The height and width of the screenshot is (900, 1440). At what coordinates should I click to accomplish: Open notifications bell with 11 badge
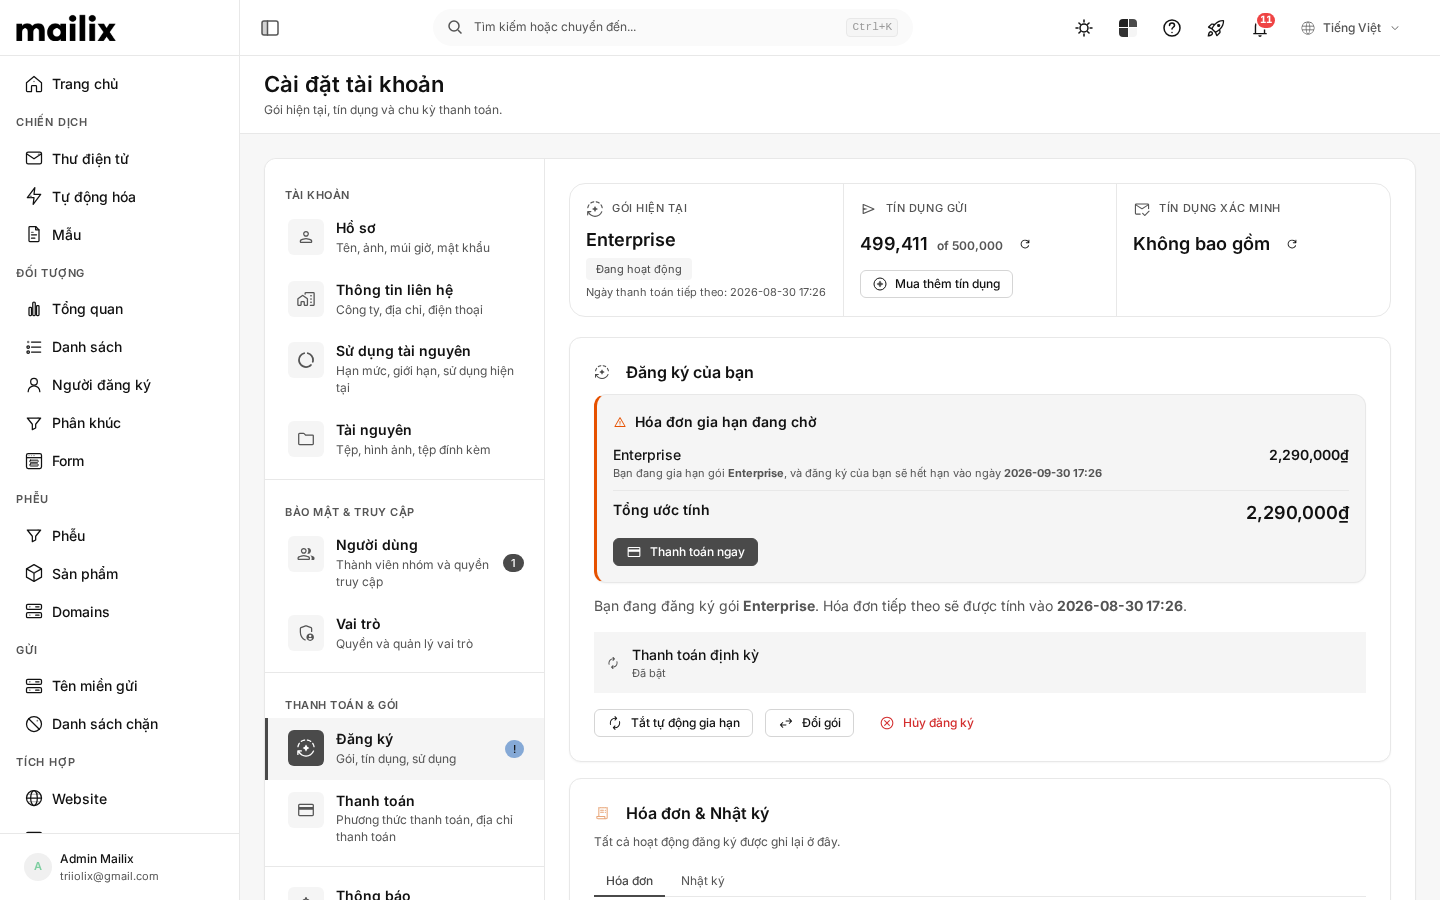pos(1261,27)
